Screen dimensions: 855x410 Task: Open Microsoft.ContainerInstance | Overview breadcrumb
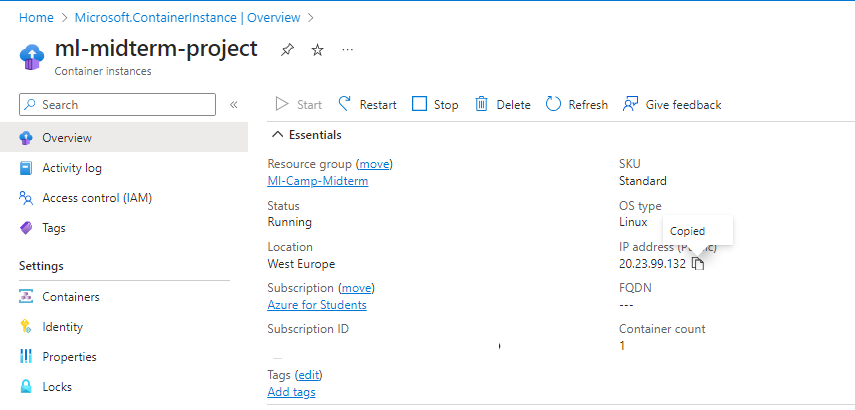click(188, 17)
